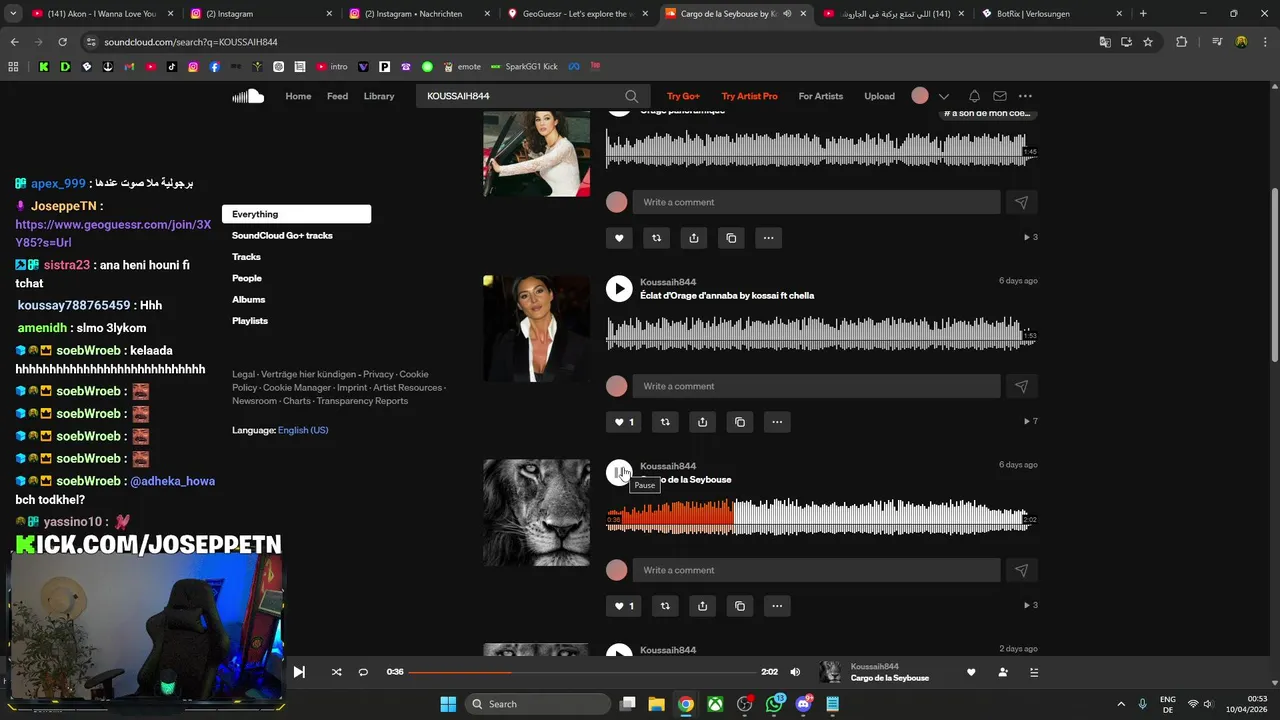Open the messages envelope icon
1280x720 pixels.
[999, 96]
